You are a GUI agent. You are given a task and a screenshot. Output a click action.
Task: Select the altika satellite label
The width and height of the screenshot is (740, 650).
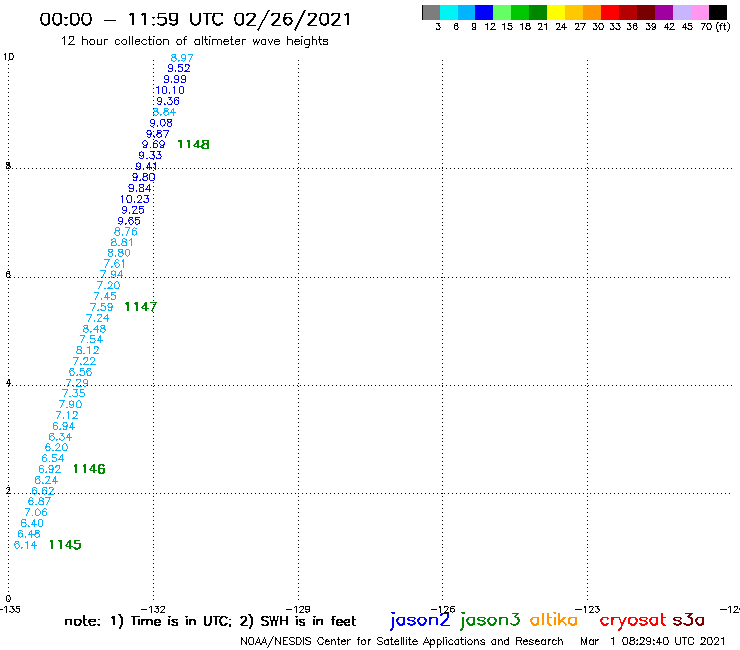(x=554, y=620)
